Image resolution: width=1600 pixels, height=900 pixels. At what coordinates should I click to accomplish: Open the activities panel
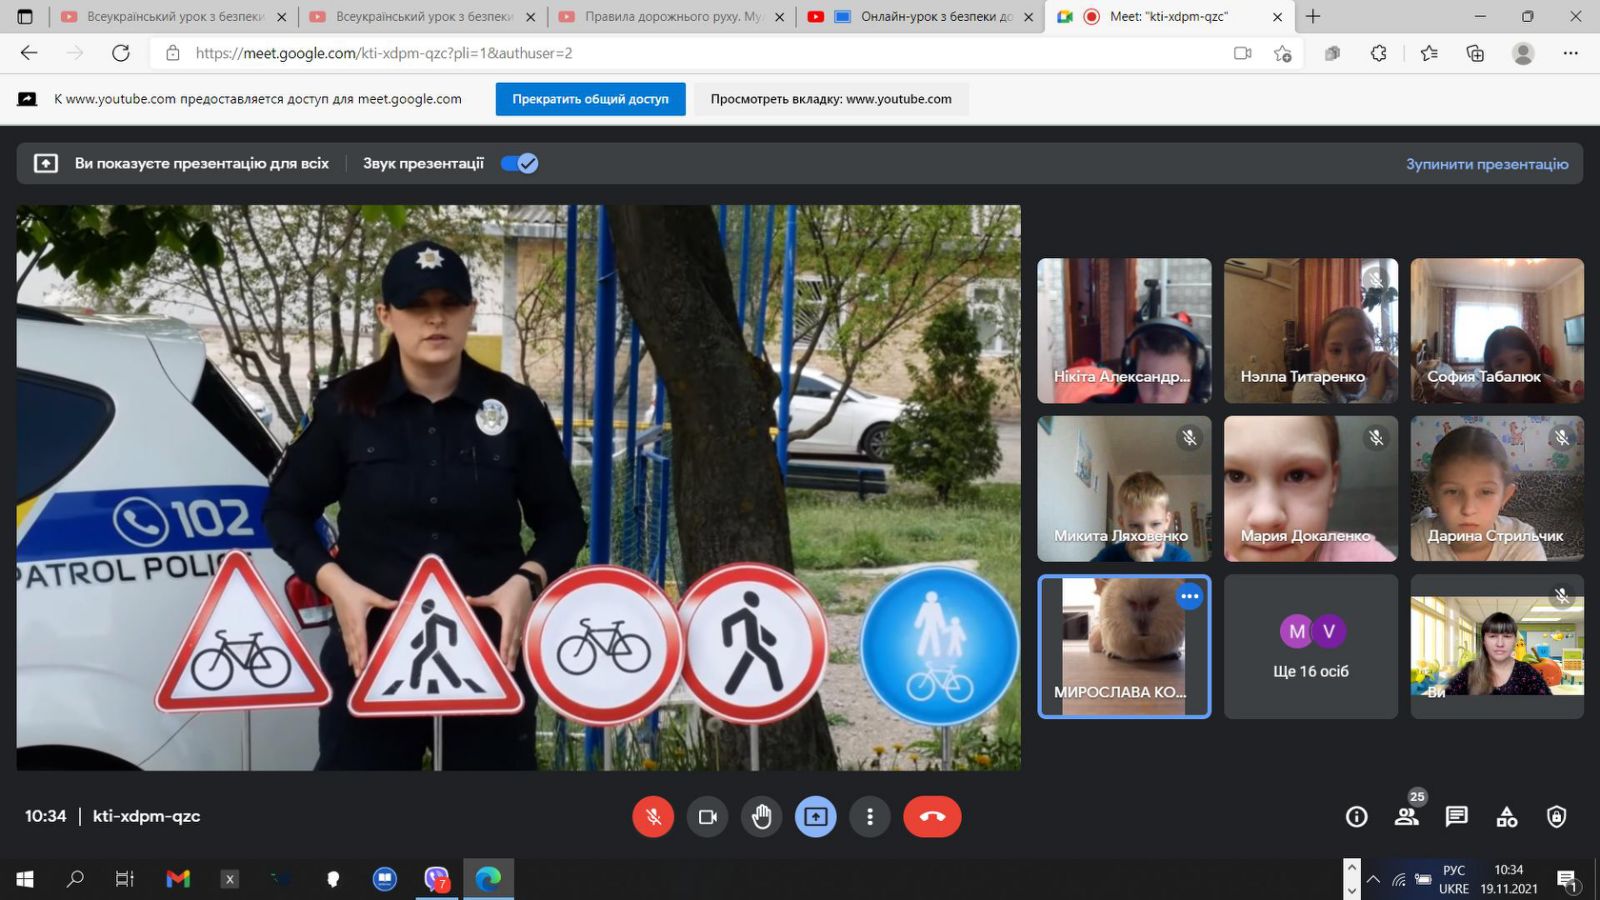point(1506,817)
